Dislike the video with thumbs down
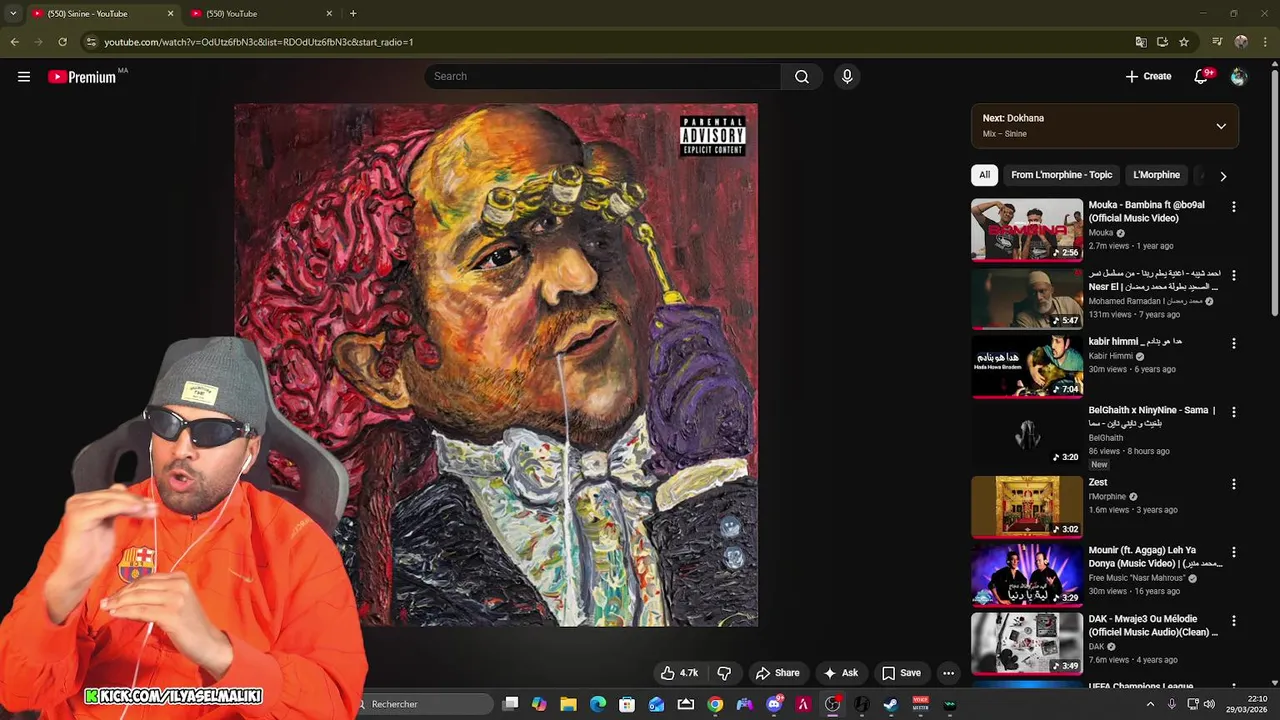This screenshot has height=720, width=1280. [725, 673]
